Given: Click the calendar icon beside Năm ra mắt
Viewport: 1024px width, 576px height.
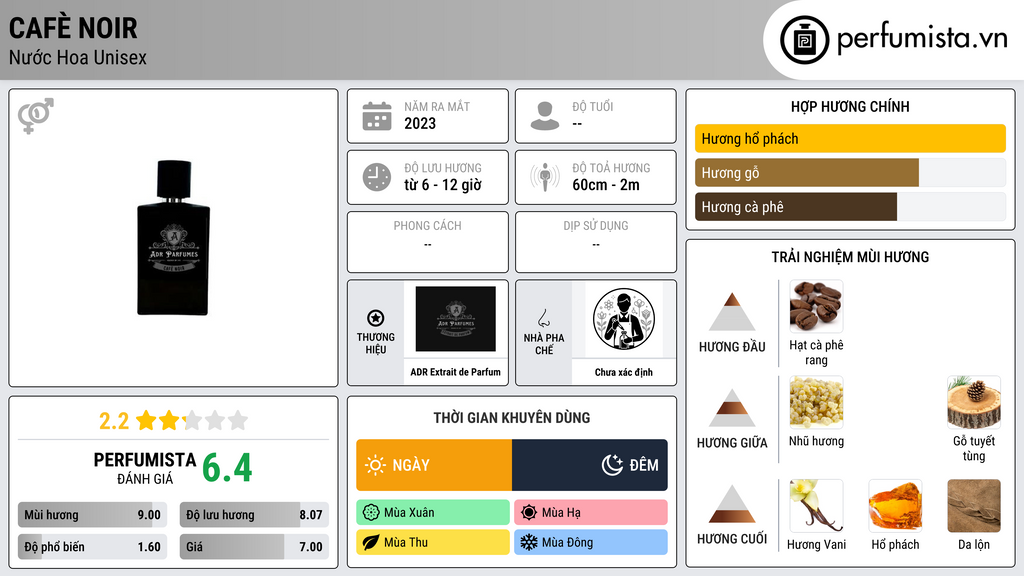Looking at the screenshot, I should pyautogui.click(x=377, y=116).
